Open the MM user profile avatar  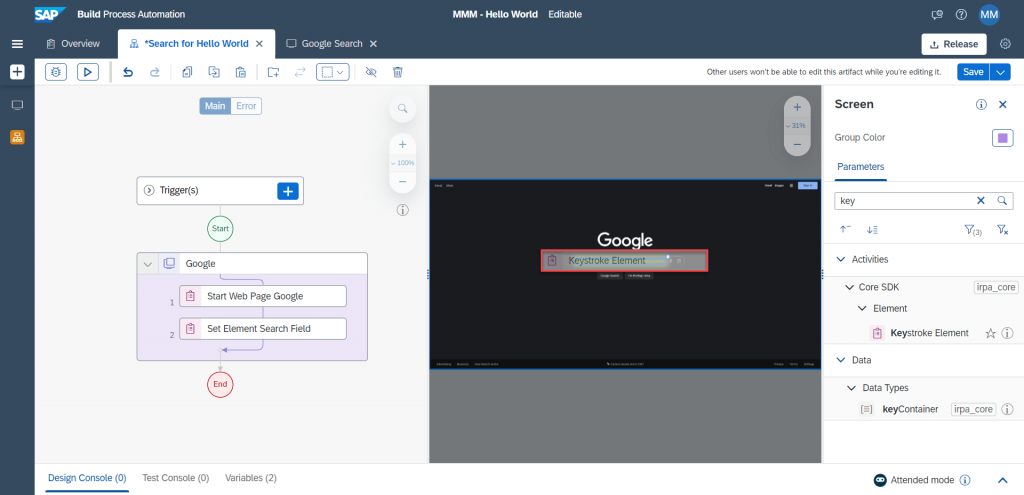coord(989,14)
